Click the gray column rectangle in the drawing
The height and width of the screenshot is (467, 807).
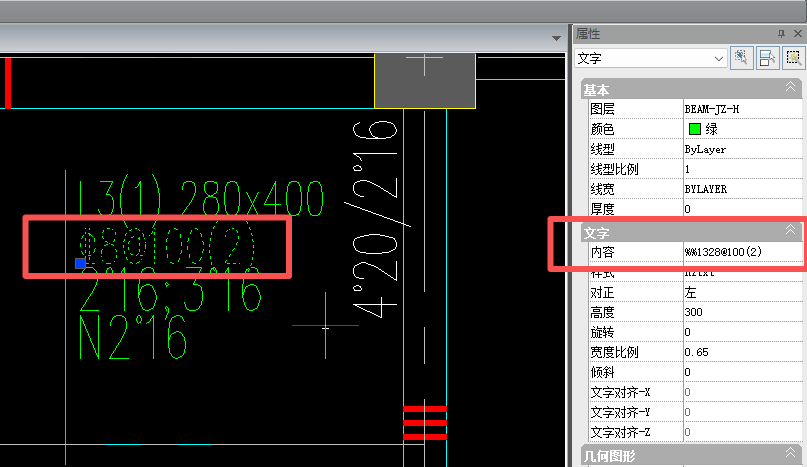click(425, 81)
